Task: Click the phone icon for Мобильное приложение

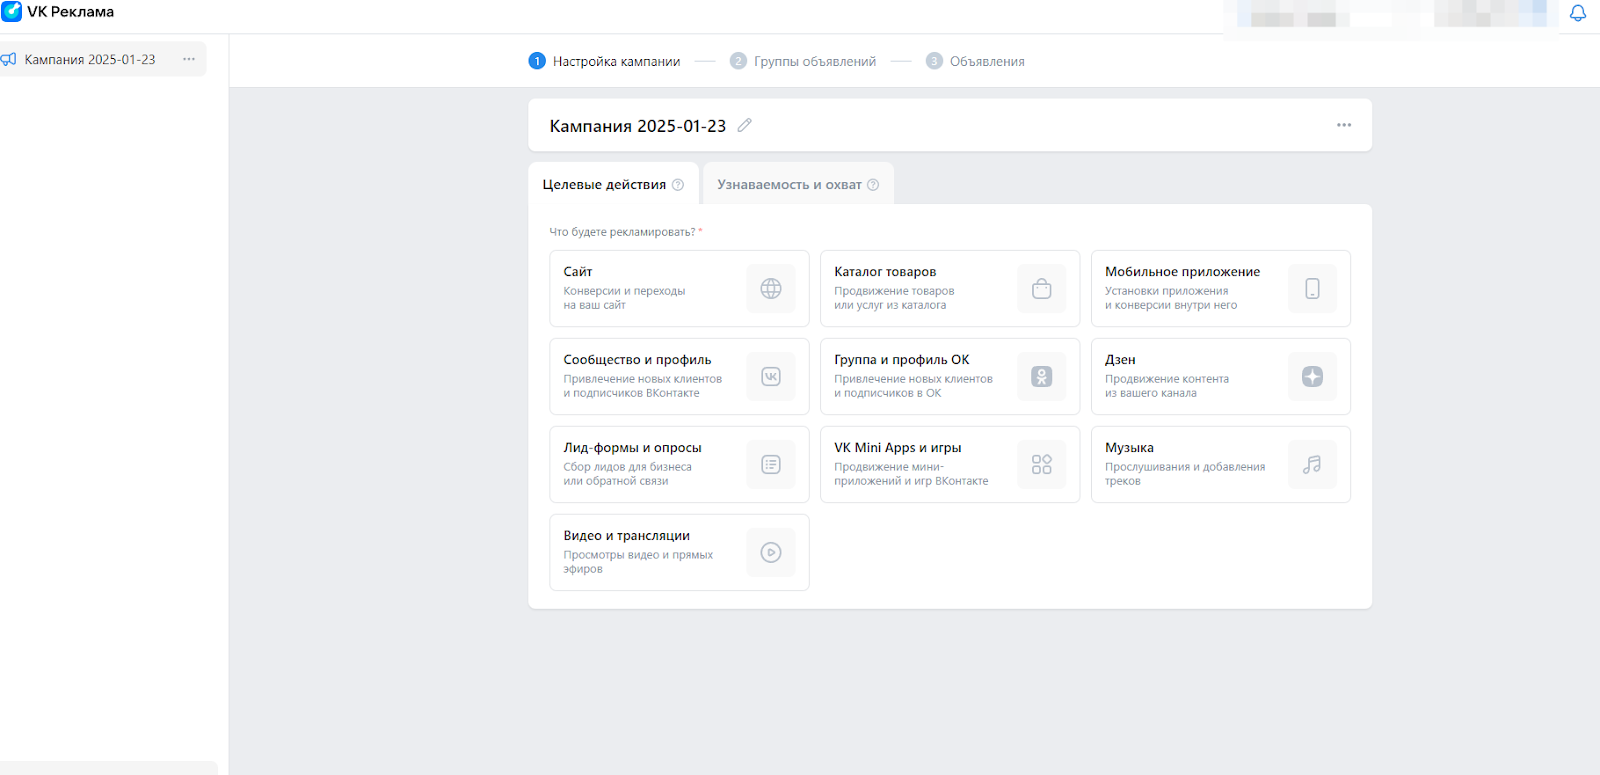Action: [1312, 288]
